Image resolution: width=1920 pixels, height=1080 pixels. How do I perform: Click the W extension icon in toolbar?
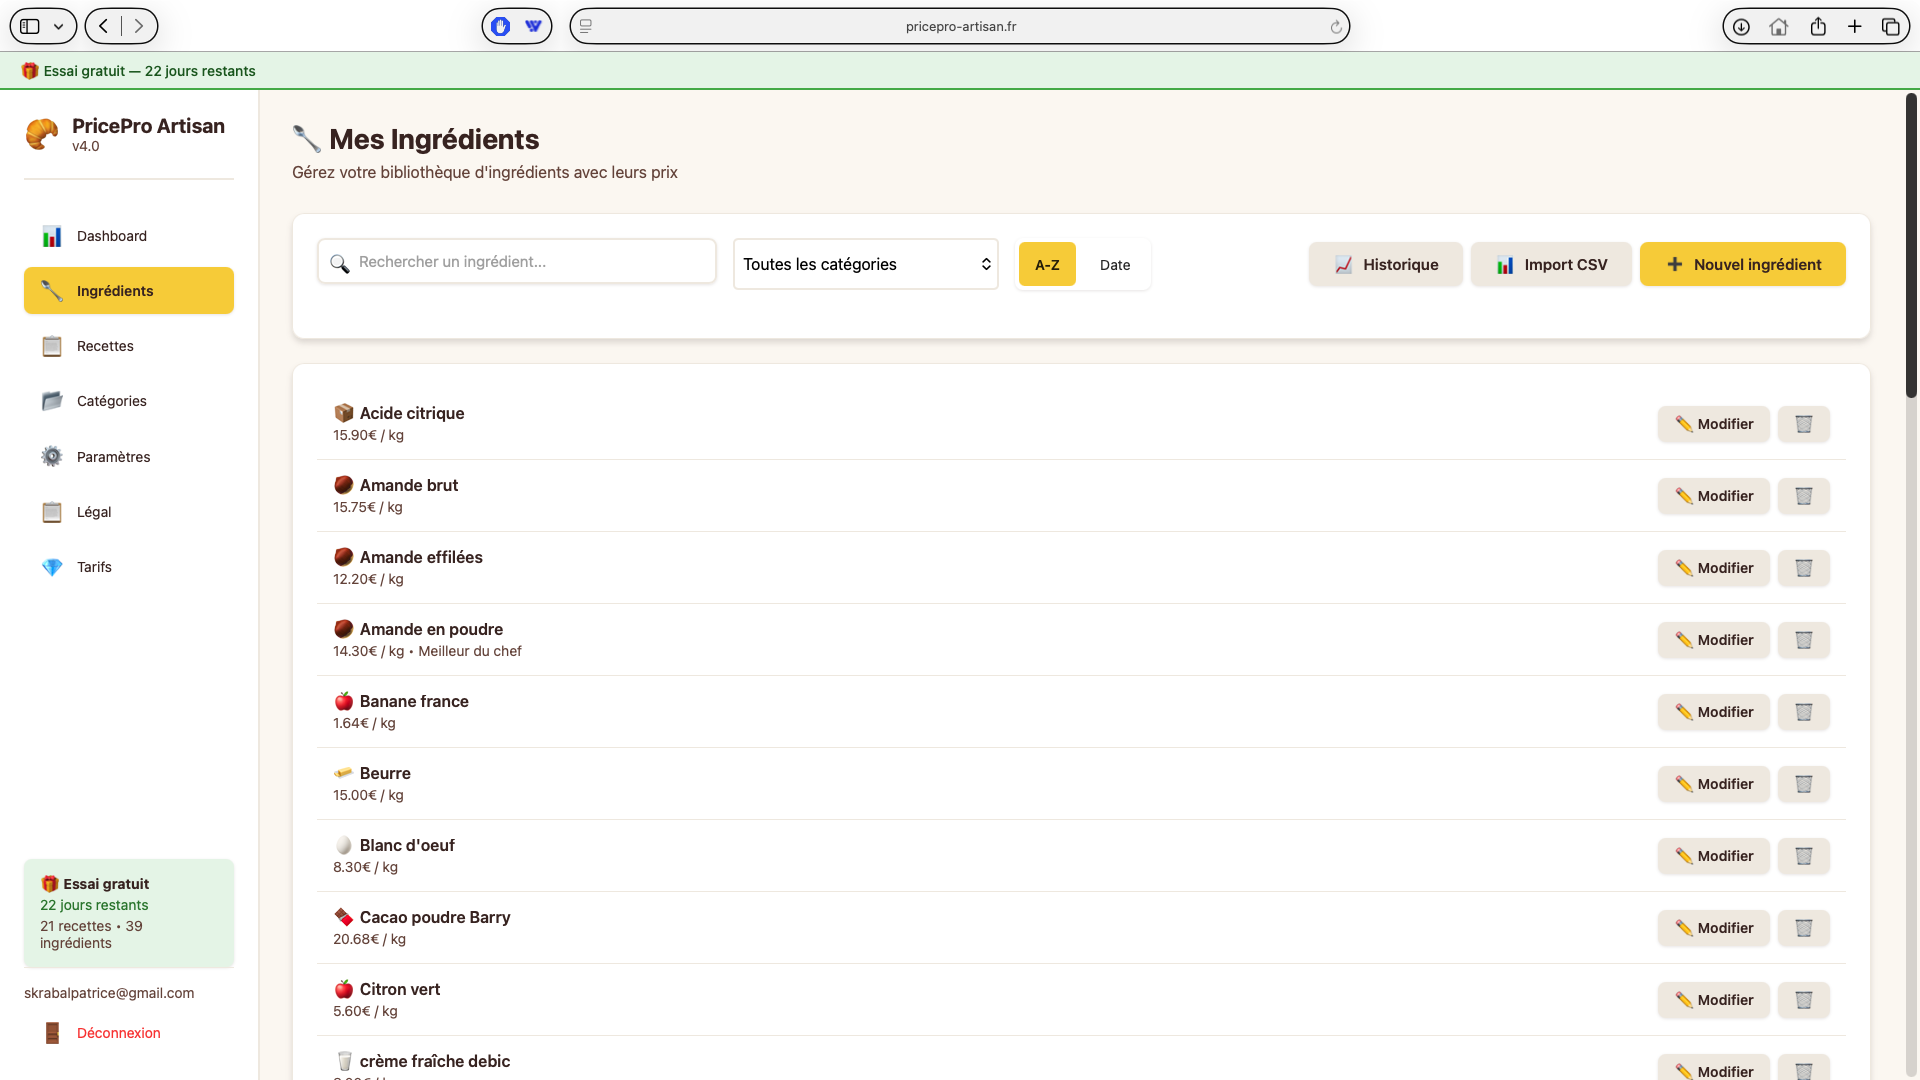click(x=533, y=26)
